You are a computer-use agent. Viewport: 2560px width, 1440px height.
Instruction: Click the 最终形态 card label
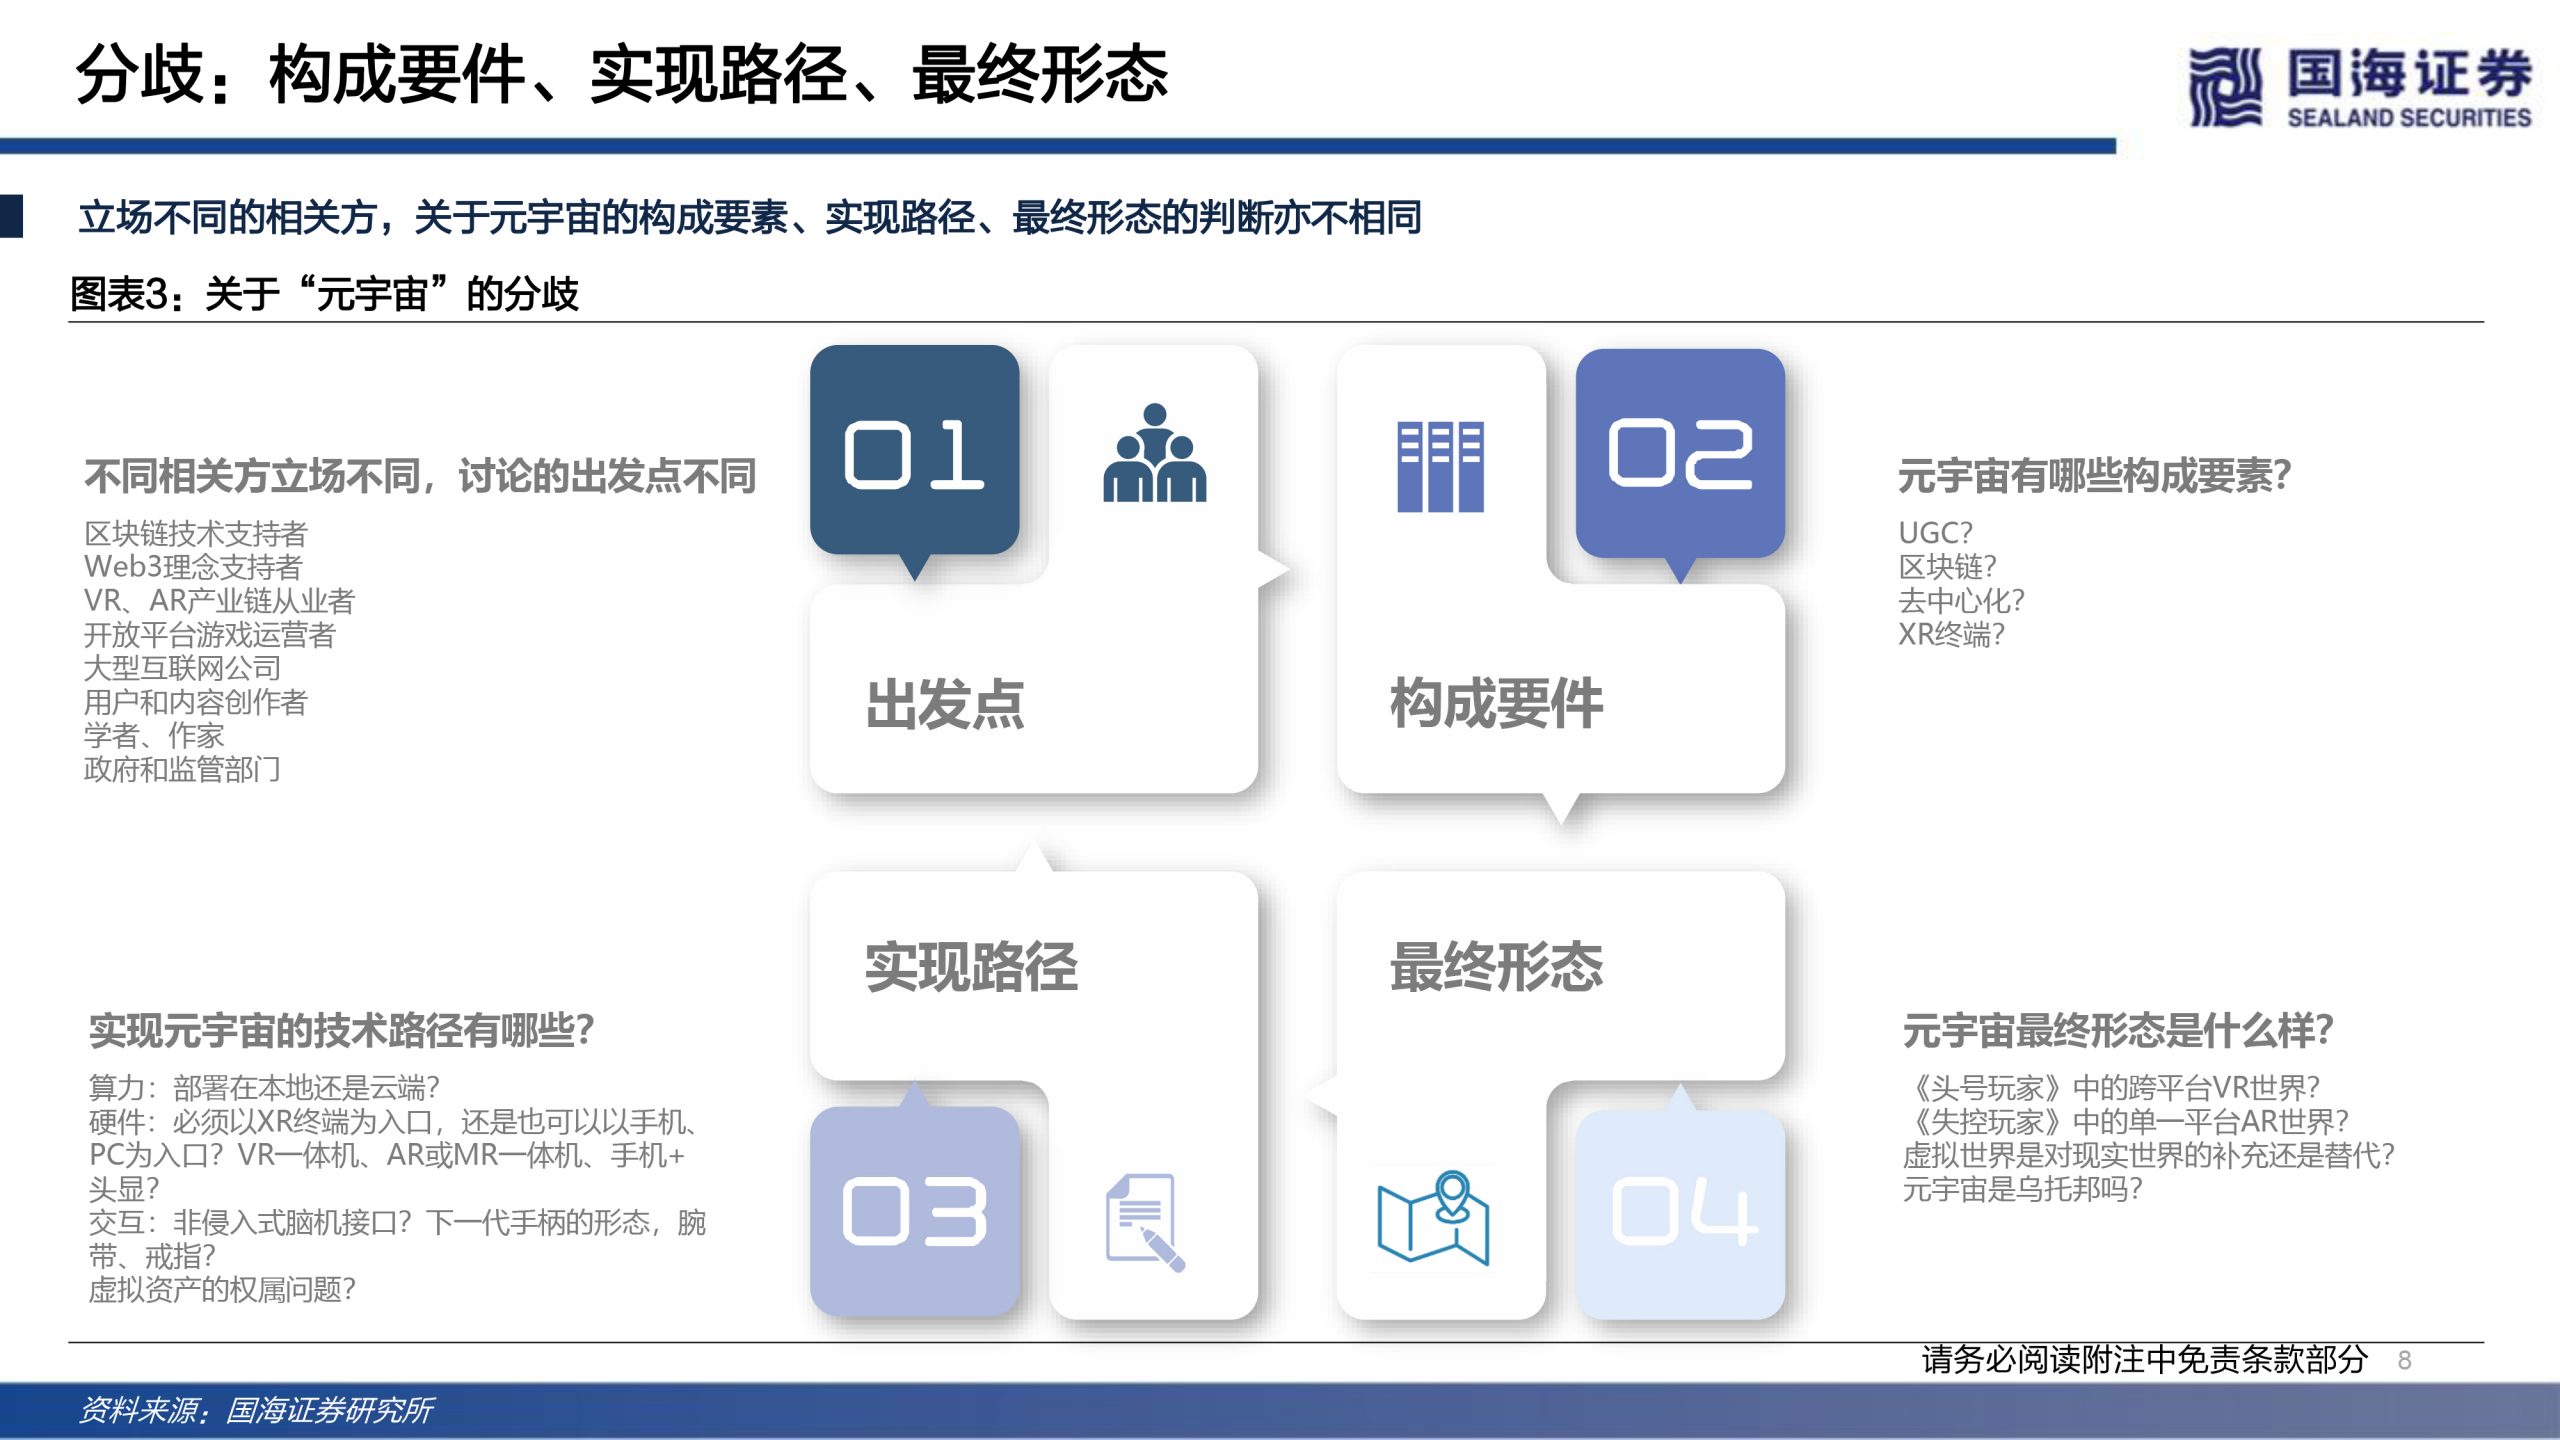pyautogui.click(x=1496, y=967)
